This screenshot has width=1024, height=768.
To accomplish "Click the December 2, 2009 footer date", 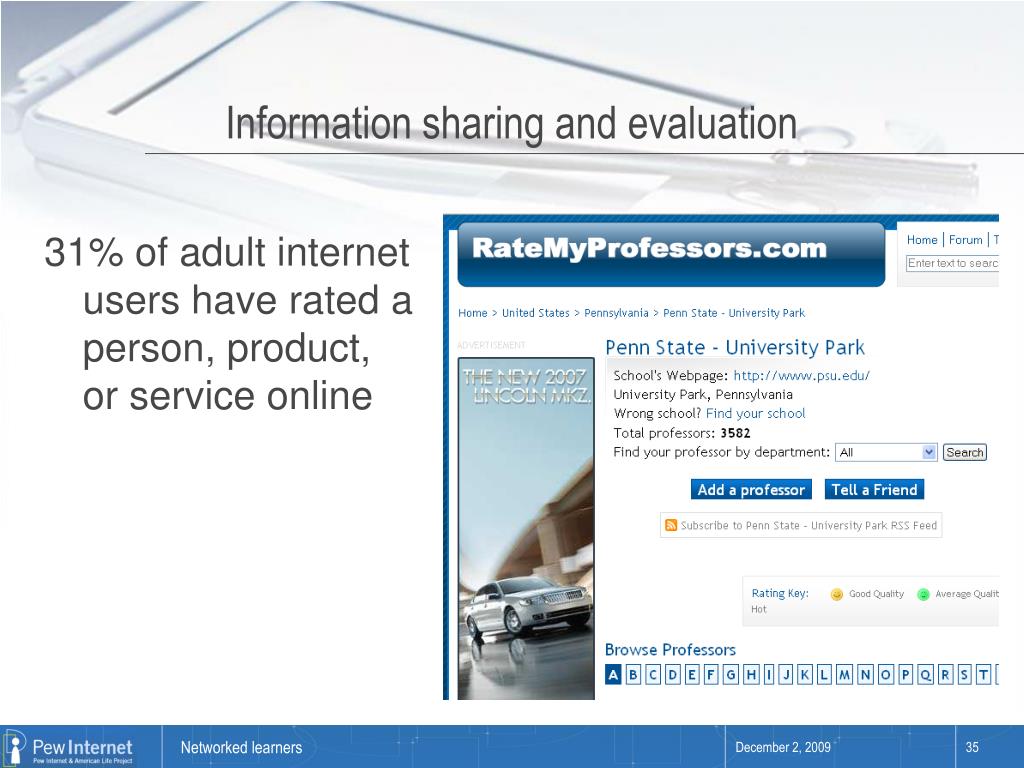I will (782, 747).
